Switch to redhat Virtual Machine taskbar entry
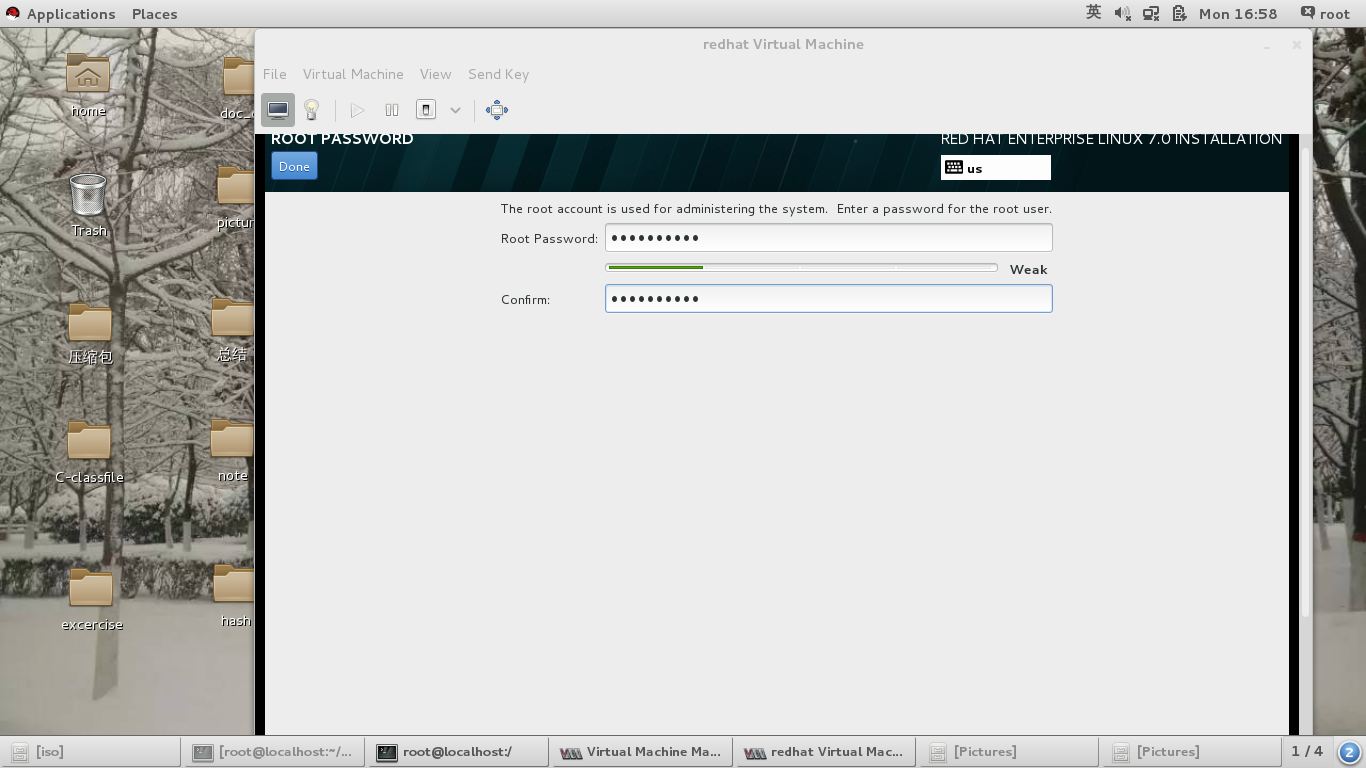This screenshot has width=1366, height=768. [826, 752]
